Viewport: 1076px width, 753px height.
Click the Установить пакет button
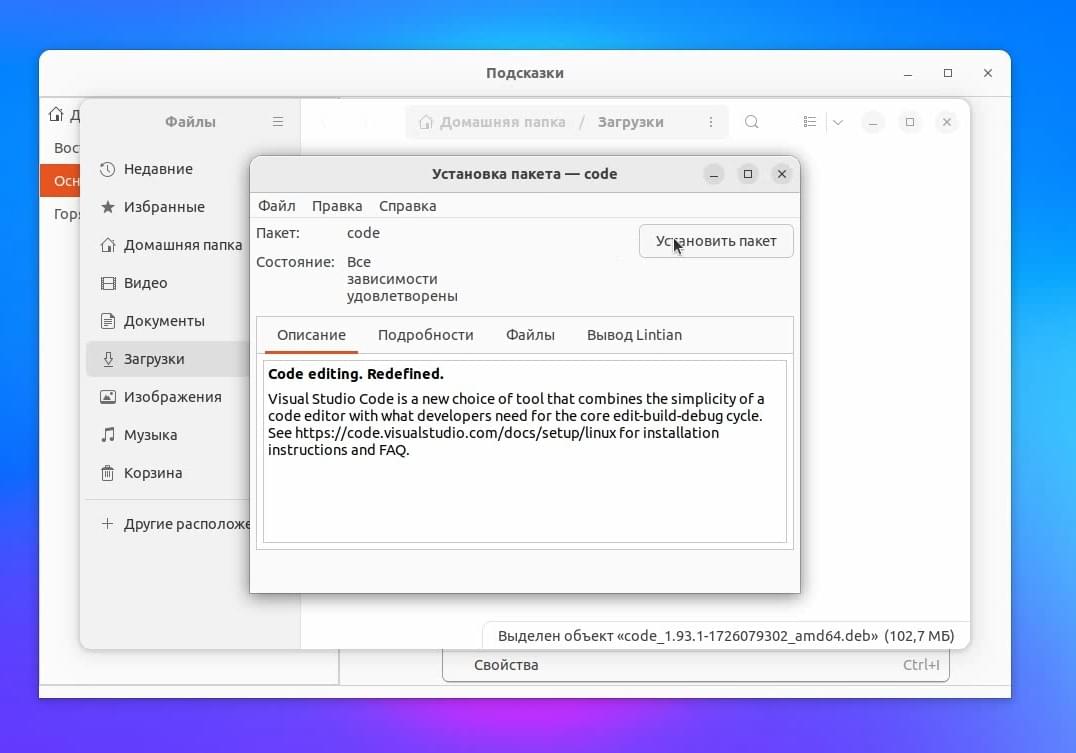click(x=716, y=241)
